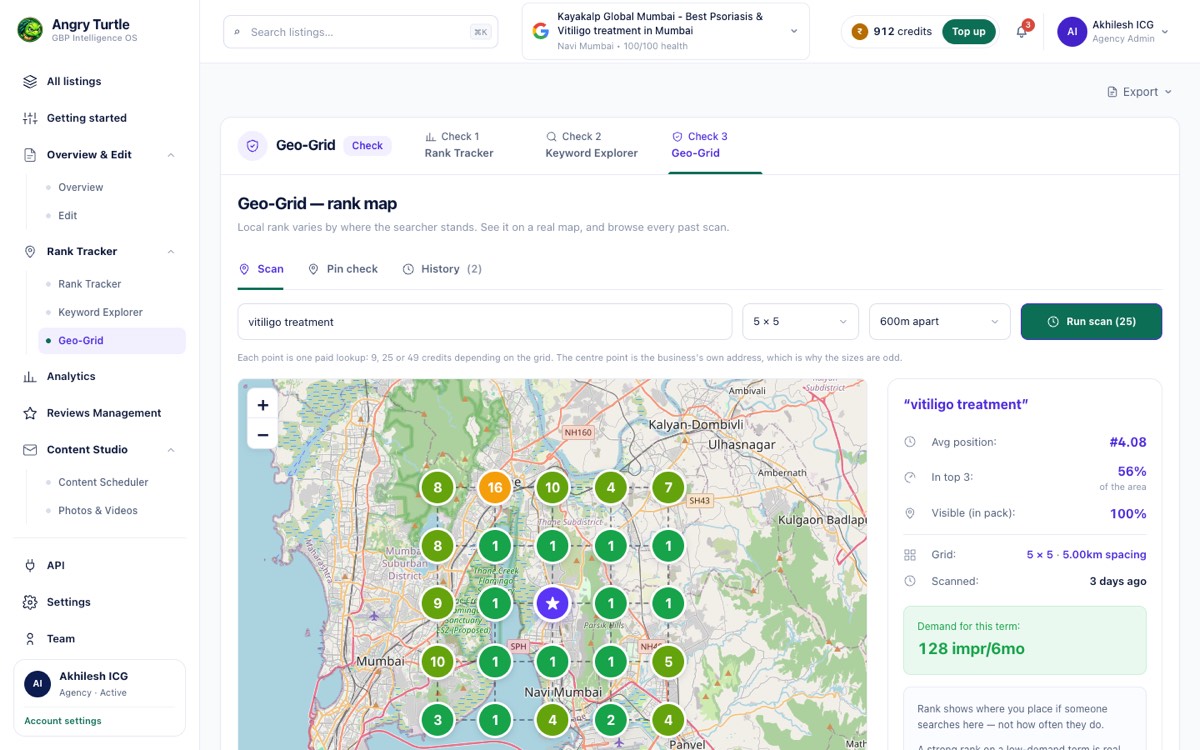Click the Reviews Management star icon

click(x=30, y=413)
